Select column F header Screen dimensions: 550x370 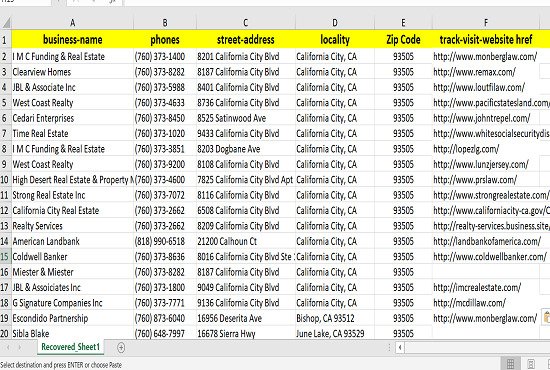[486, 23]
